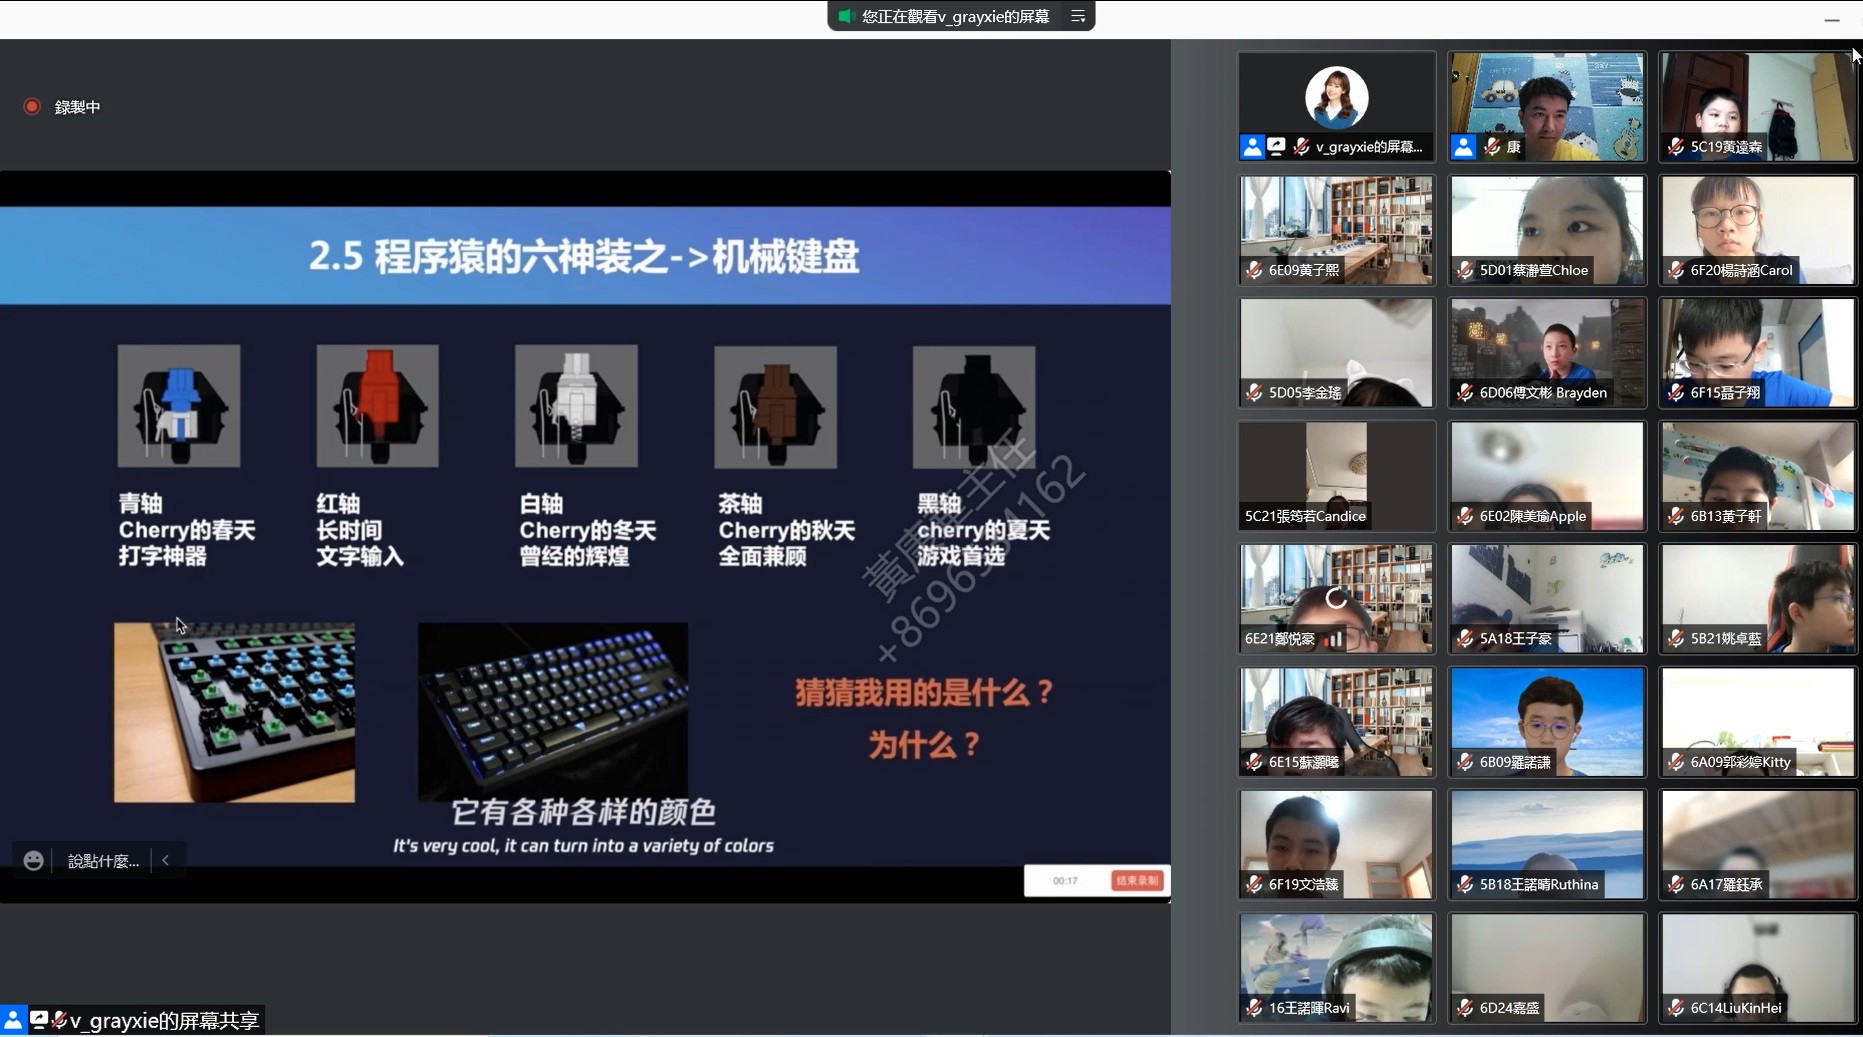Collapse the chat bar with the arrow
The image size is (1863, 1037).
pyautogui.click(x=166, y=860)
